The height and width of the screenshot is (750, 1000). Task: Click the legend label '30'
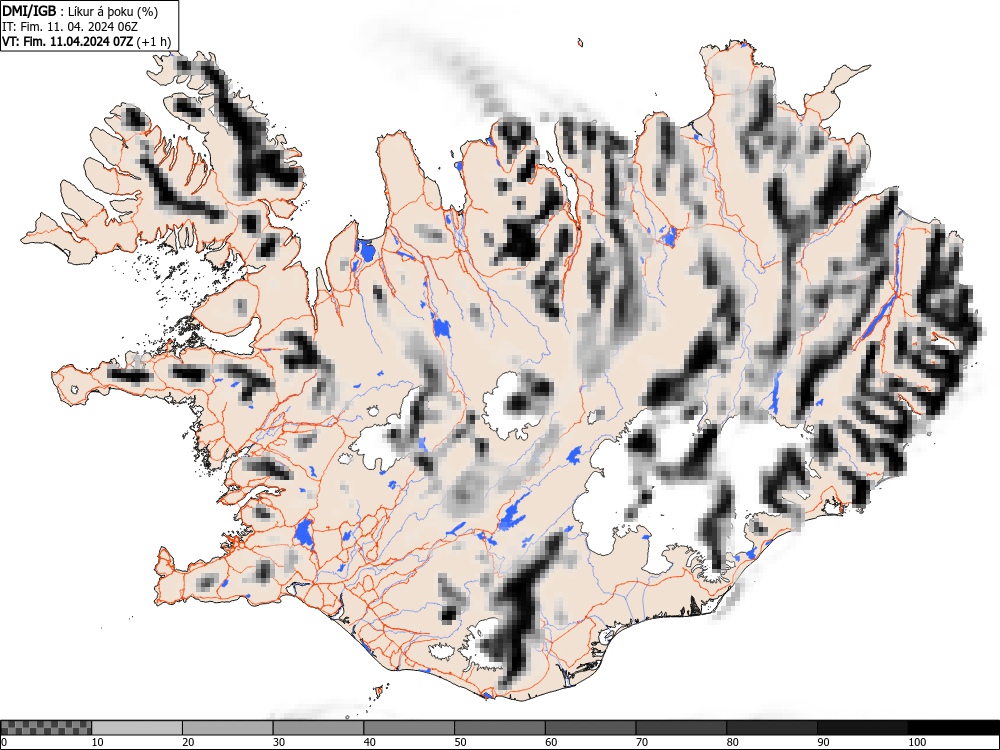(279, 742)
